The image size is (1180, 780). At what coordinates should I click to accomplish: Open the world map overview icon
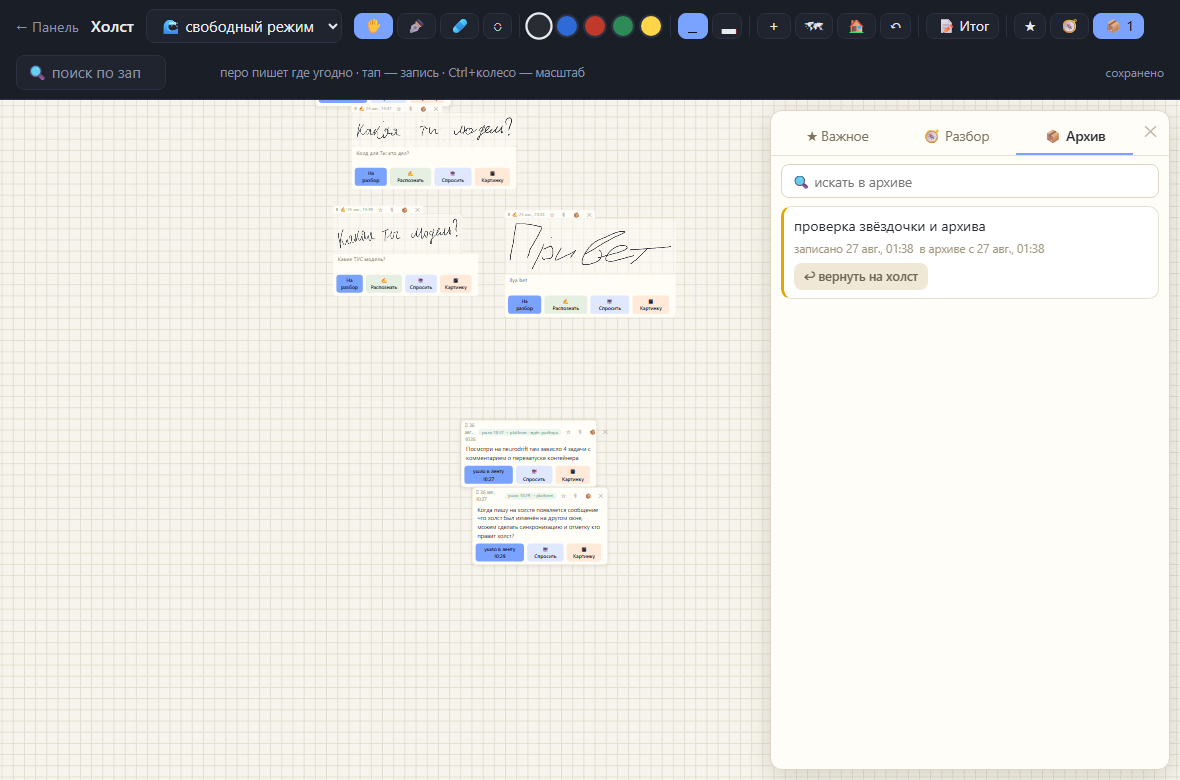pyautogui.click(x=814, y=26)
